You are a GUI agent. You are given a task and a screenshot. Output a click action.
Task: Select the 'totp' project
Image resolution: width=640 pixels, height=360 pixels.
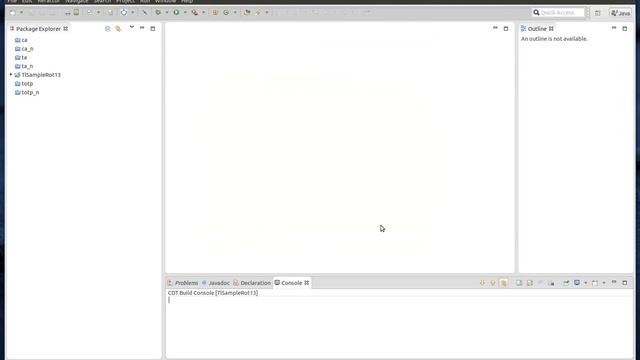[x=24, y=84]
